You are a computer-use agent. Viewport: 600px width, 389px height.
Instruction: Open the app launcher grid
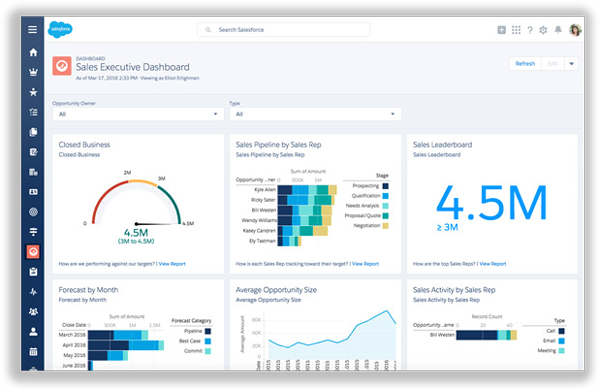click(516, 30)
